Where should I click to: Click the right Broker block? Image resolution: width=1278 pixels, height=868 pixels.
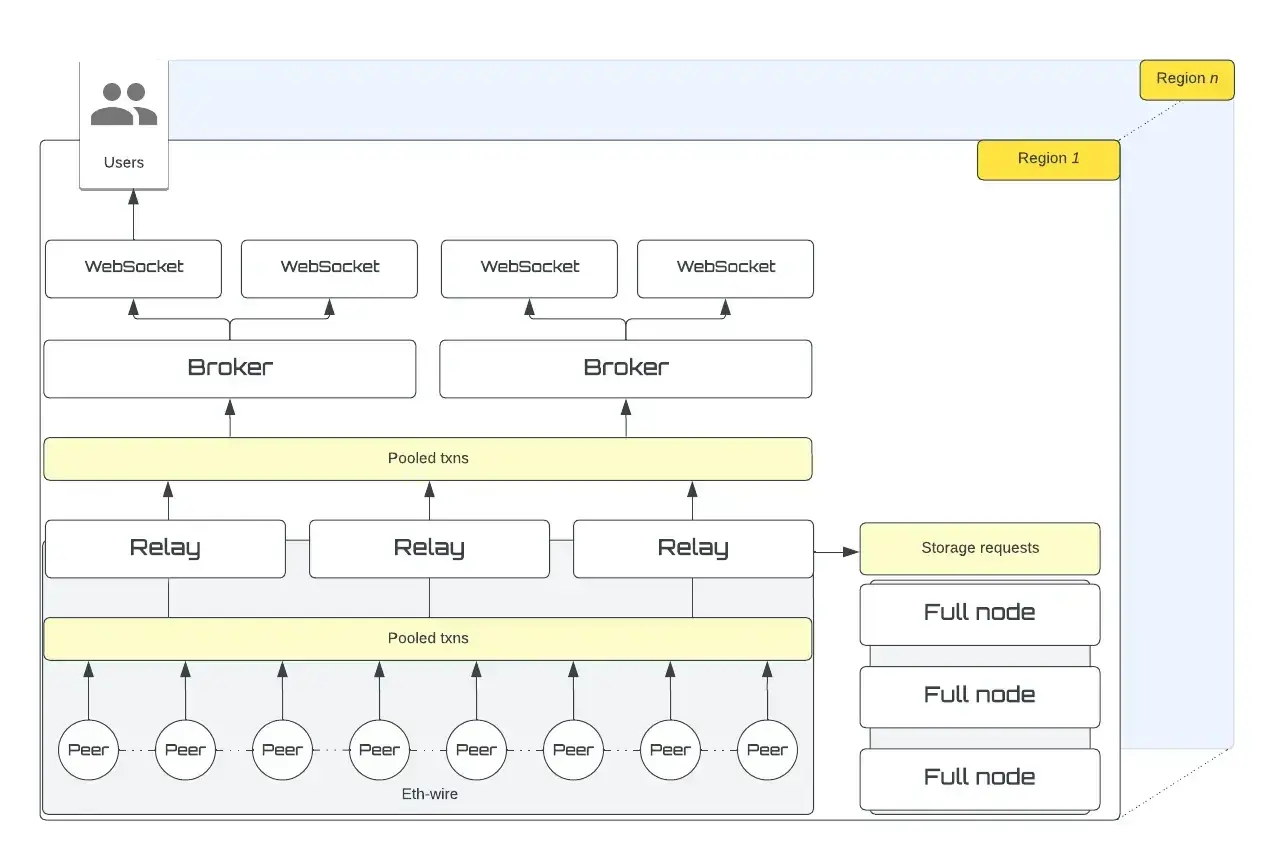coord(626,368)
